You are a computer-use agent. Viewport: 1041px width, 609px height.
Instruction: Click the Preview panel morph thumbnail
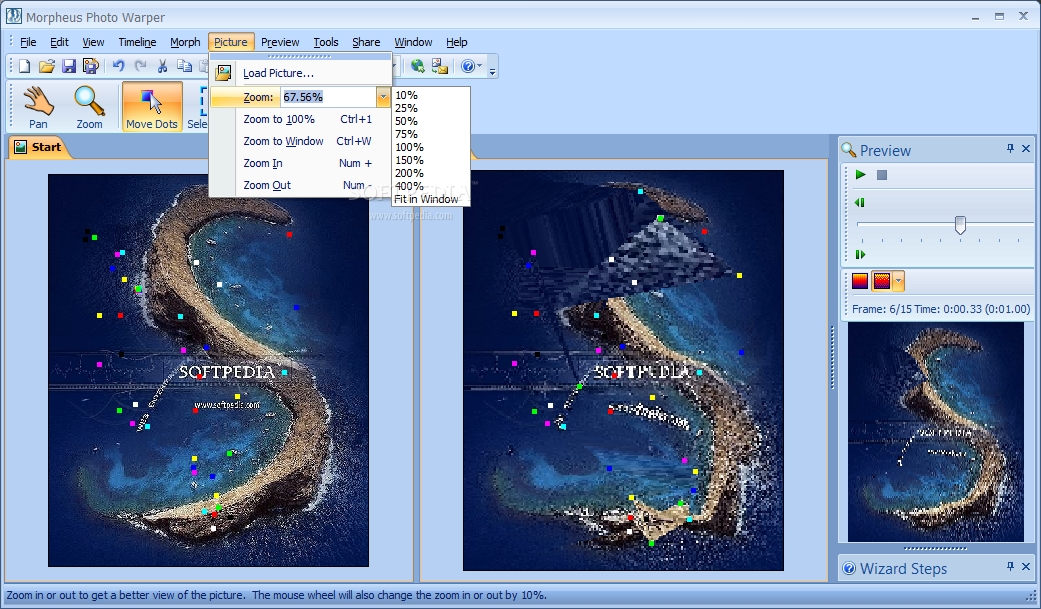tap(936, 432)
